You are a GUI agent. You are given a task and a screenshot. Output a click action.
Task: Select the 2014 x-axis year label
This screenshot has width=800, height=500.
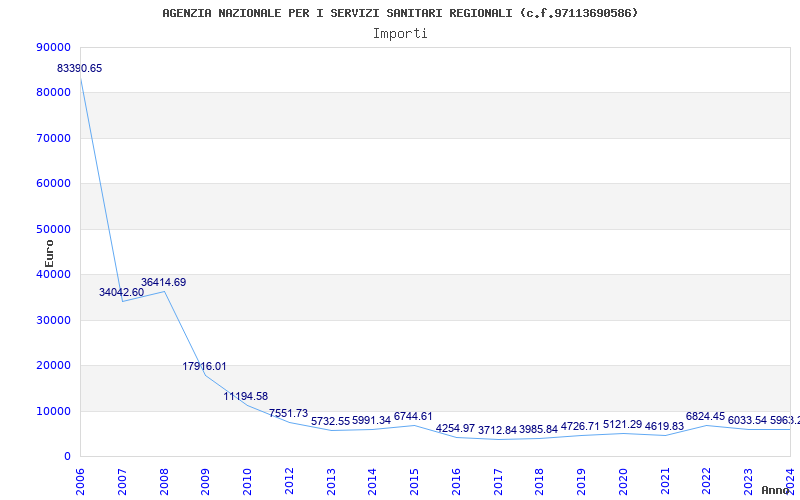372,482
